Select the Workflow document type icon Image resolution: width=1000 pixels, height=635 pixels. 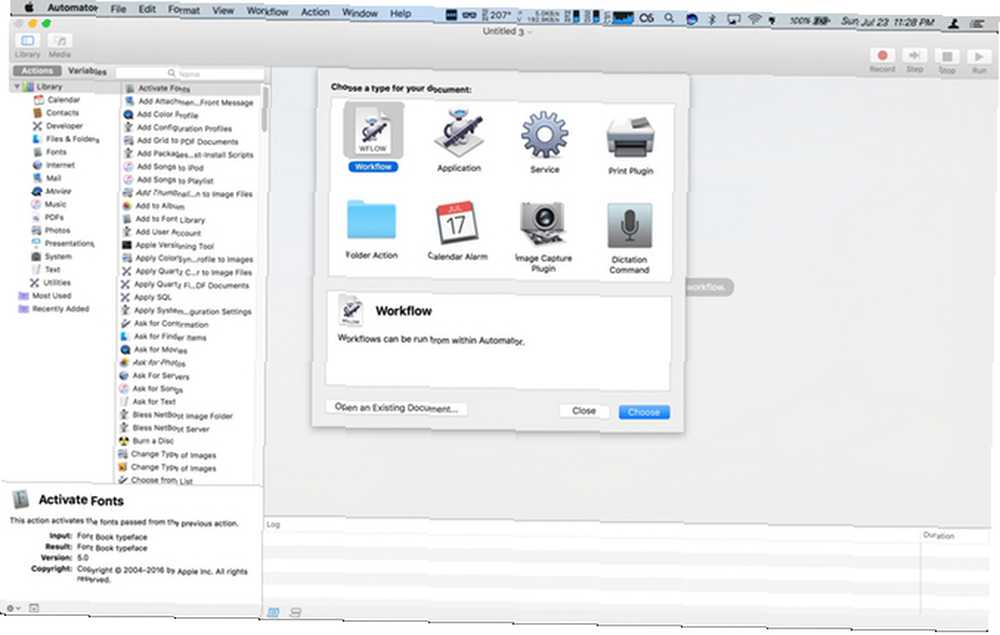374,129
